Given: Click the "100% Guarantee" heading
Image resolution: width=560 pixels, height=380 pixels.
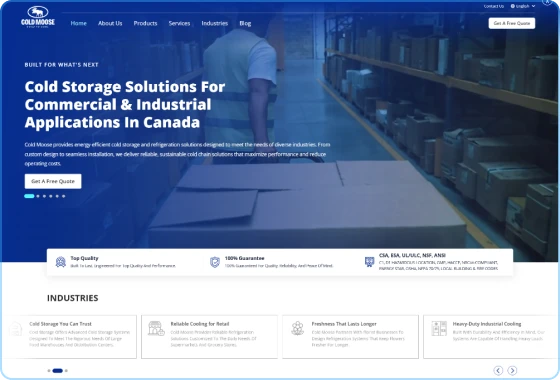Looking at the screenshot, I should click(x=244, y=258).
